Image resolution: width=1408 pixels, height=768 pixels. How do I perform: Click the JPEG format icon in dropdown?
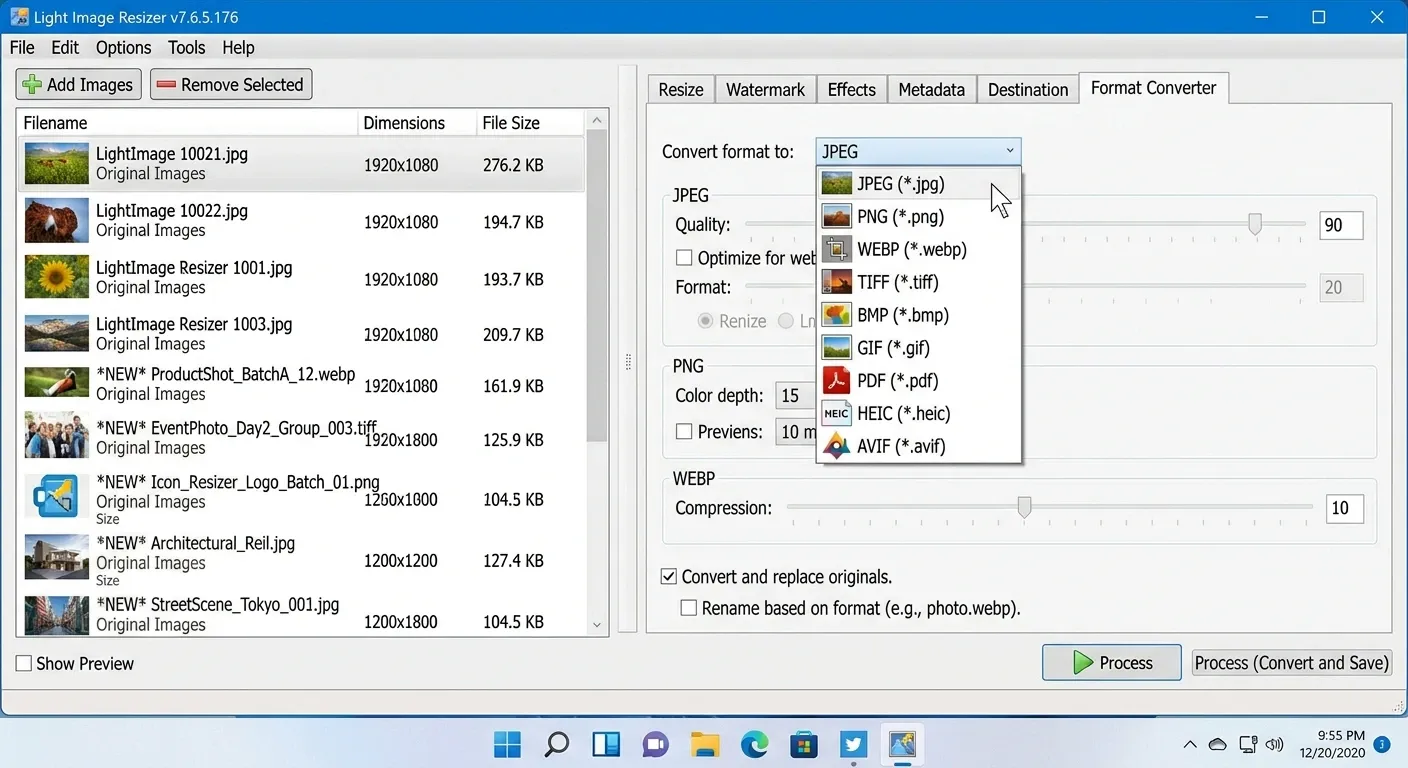pyautogui.click(x=836, y=184)
